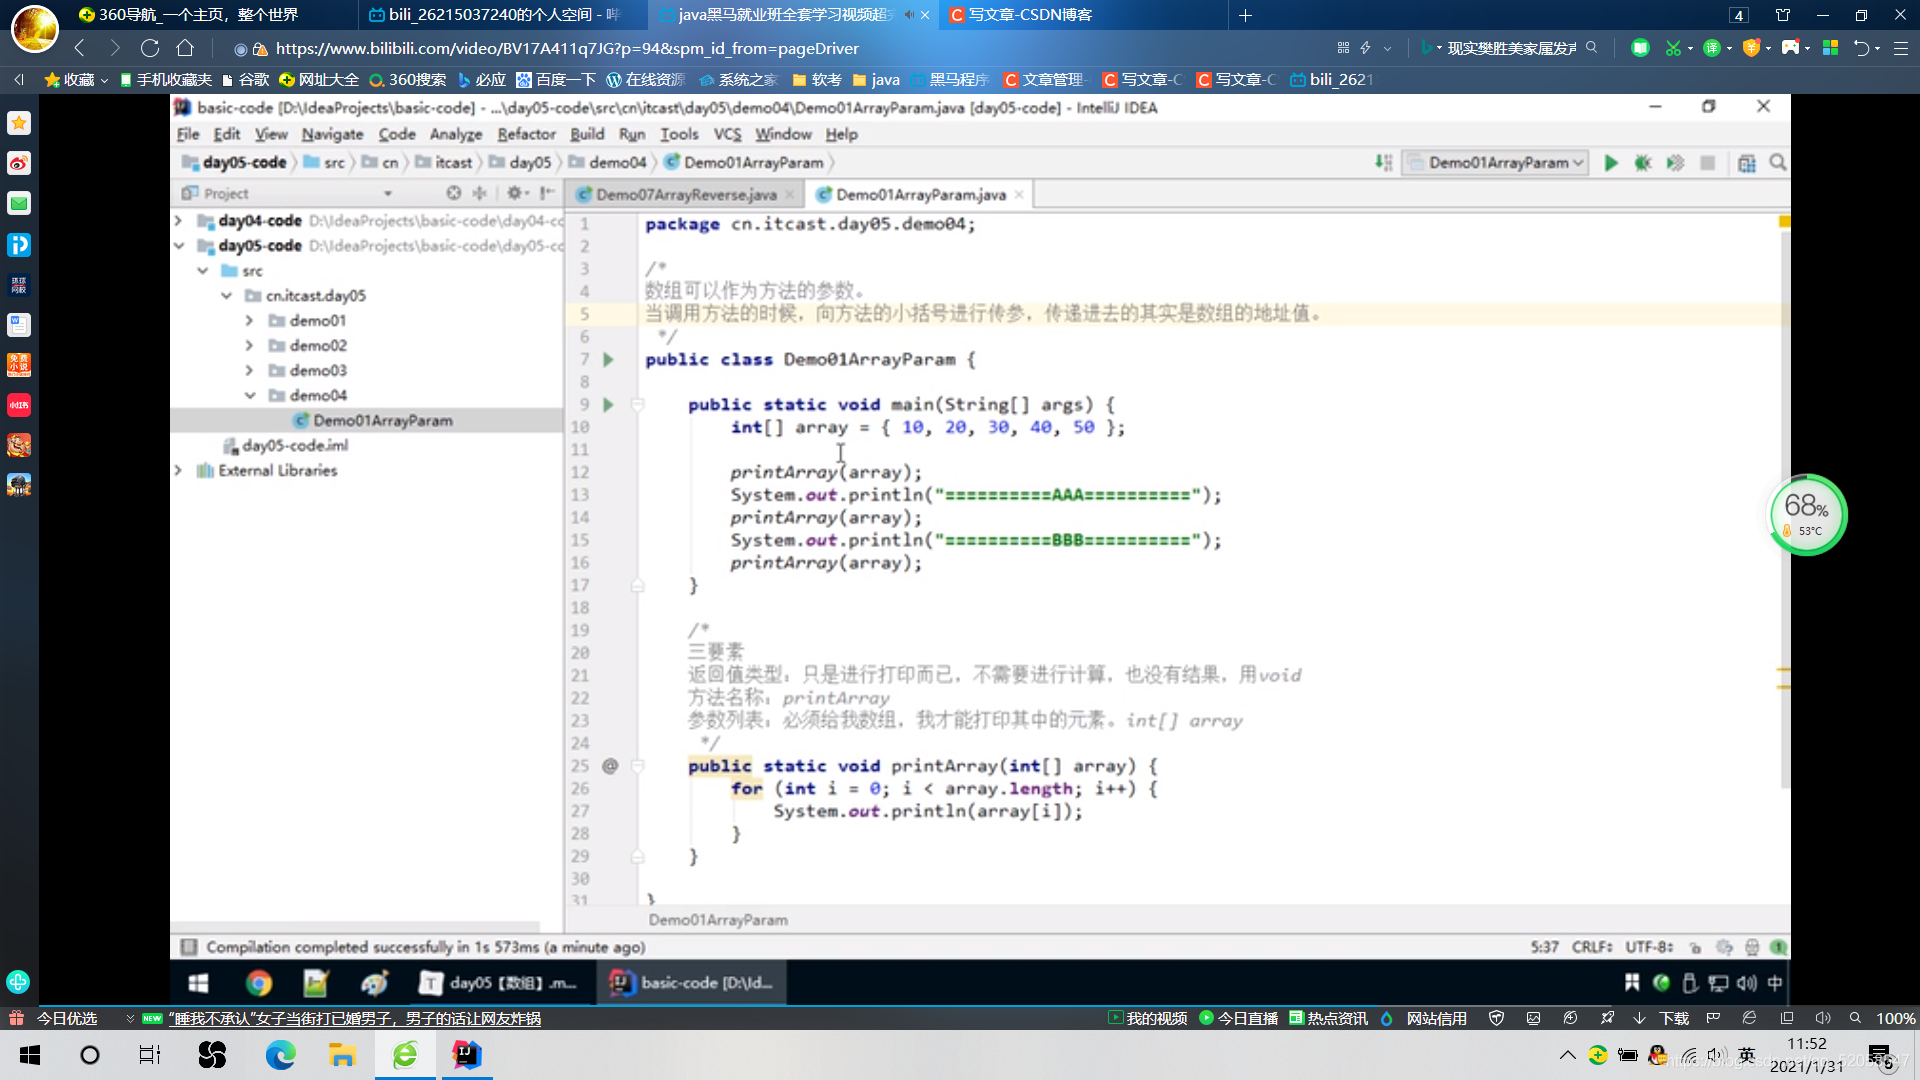Switch to Demo07ArrayReverse.java editor tab
The height and width of the screenshot is (1080, 1920).
click(685, 195)
